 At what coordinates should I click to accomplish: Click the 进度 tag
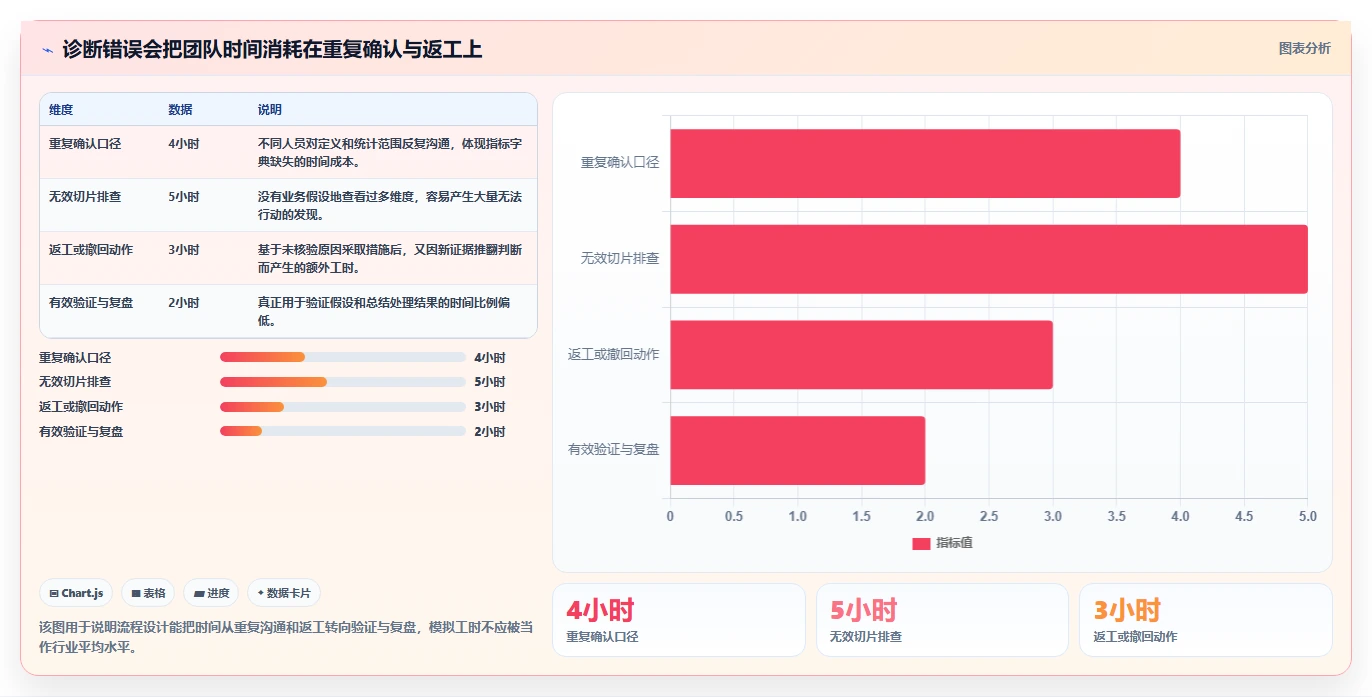point(212,593)
